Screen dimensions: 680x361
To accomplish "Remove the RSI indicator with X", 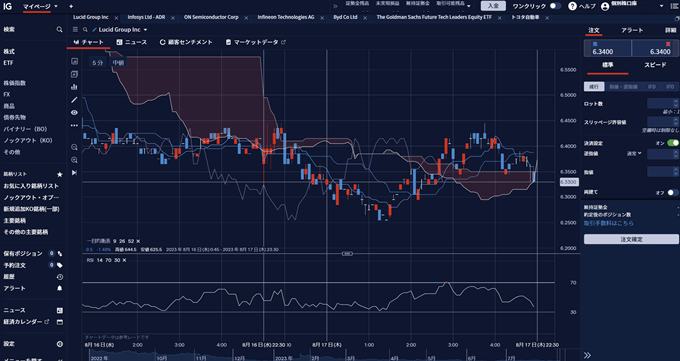I will (x=124, y=260).
